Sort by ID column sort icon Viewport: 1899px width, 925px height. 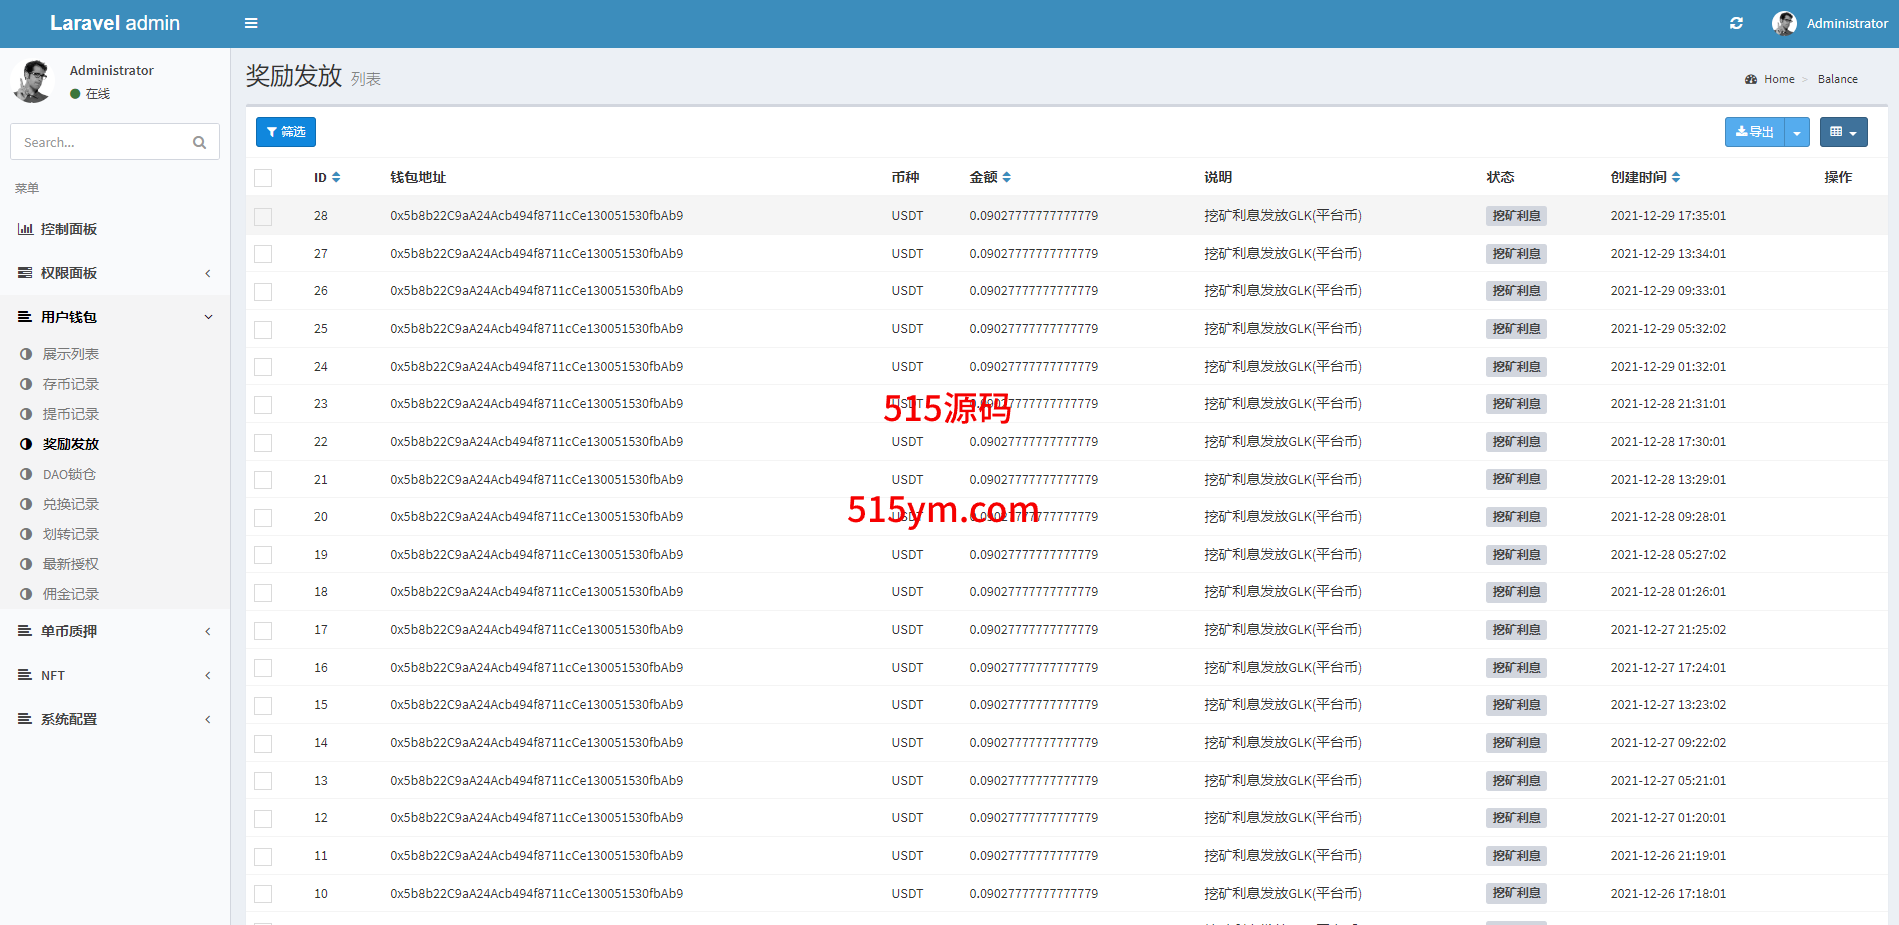(336, 177)
